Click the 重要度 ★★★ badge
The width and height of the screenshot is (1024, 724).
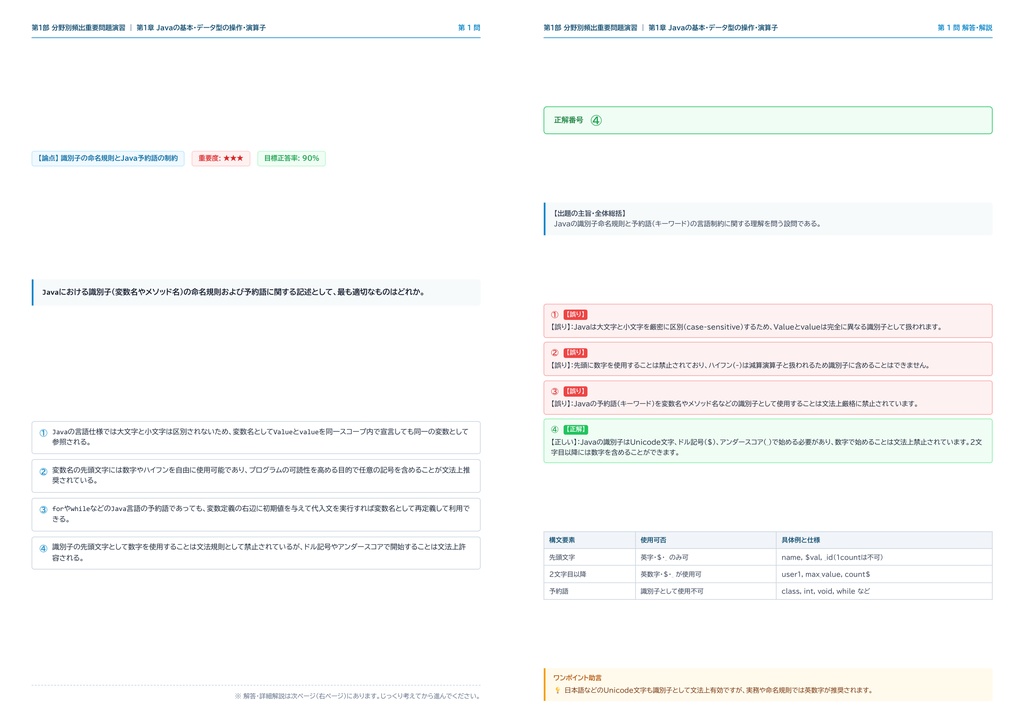[221, 159]
